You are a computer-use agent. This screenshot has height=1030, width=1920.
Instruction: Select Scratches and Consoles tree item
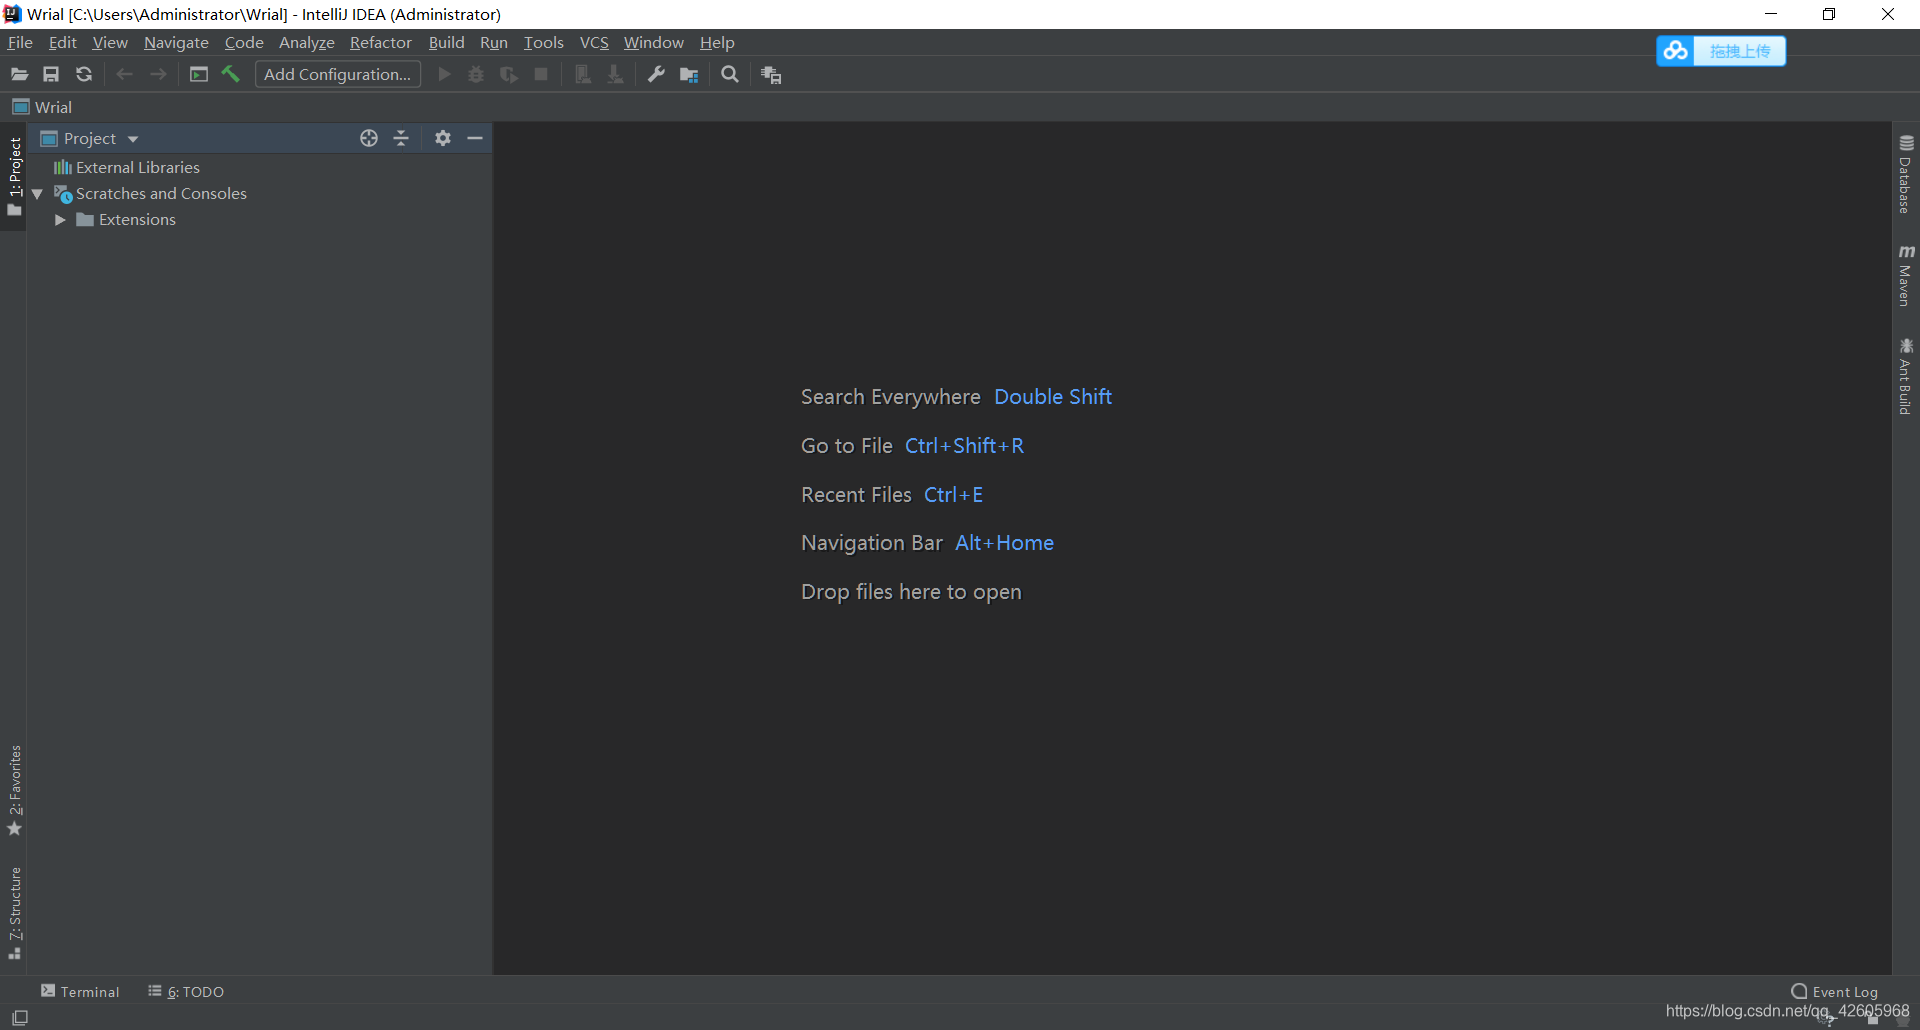(x=151, y=193)
